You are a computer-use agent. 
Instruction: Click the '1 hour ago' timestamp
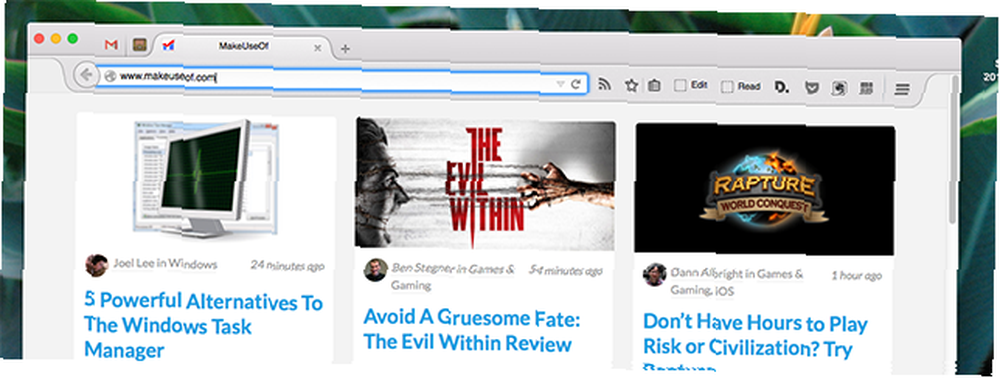click(x=857, y=275)
